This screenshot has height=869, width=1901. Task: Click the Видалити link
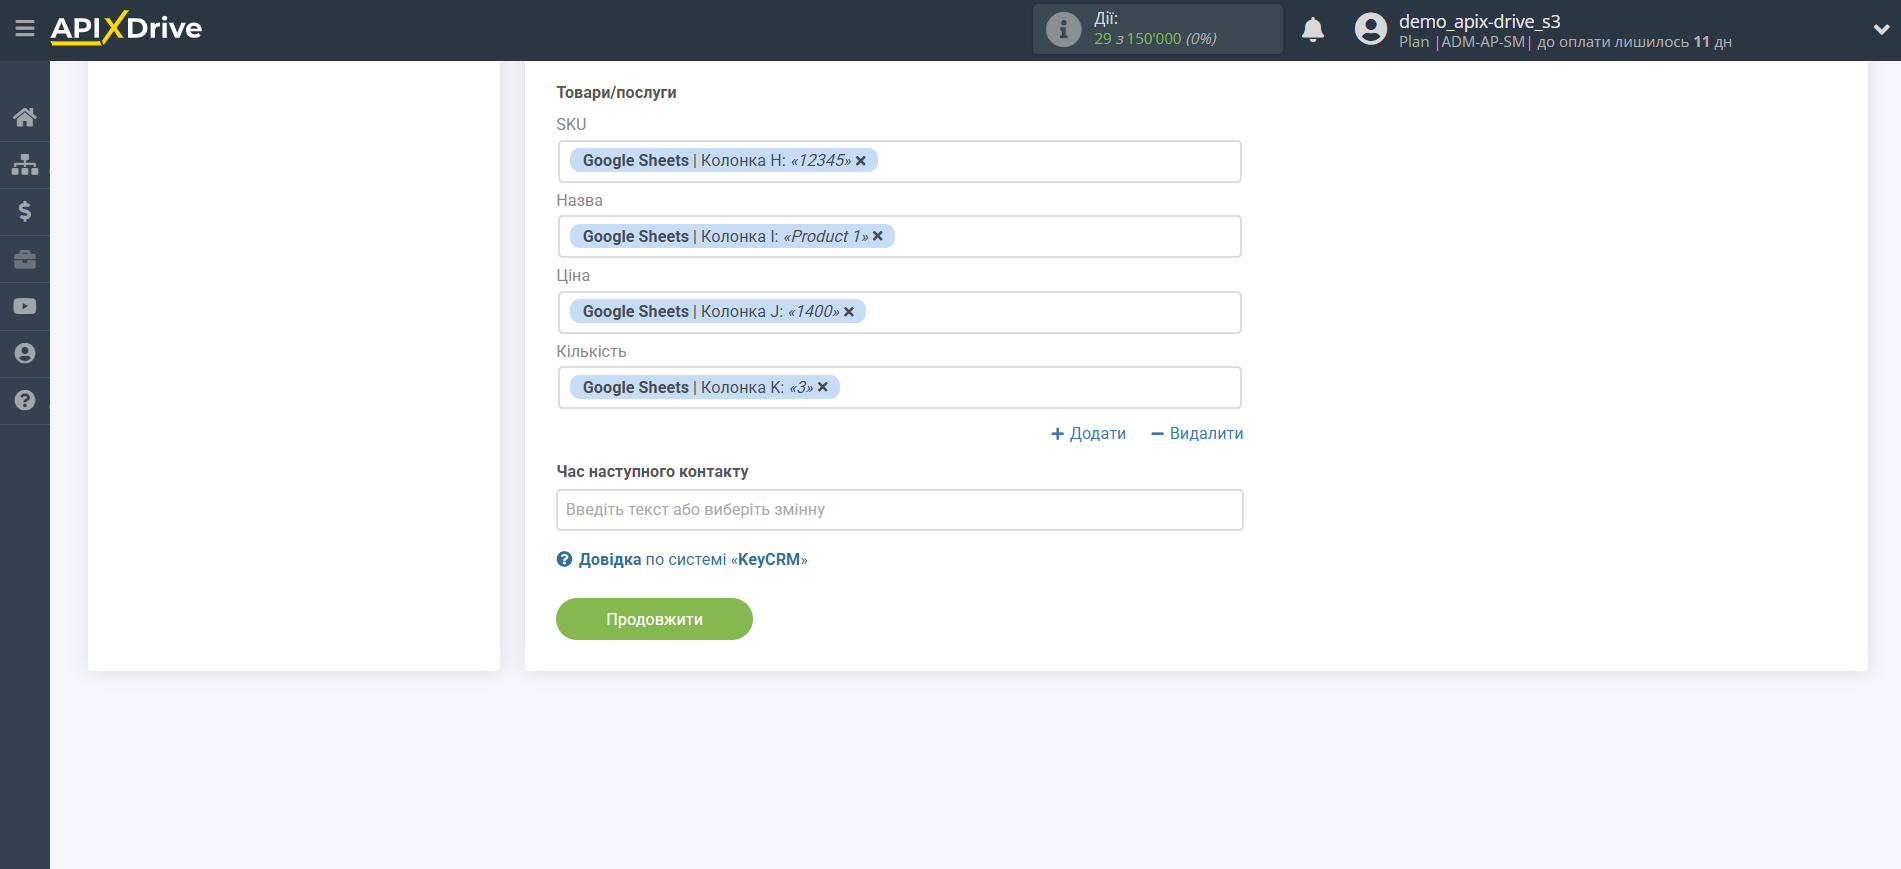(x=1197, y=433)
